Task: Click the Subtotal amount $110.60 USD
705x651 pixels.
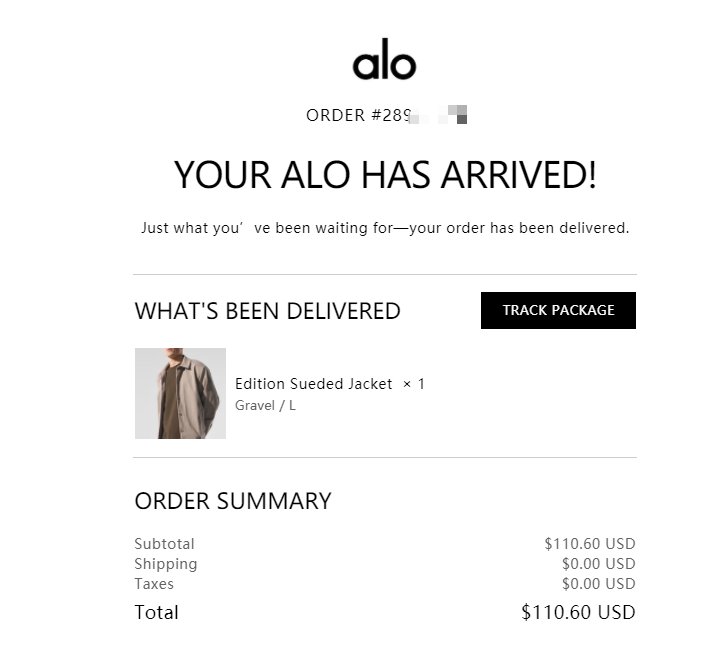Action: [x=589, y=544]
